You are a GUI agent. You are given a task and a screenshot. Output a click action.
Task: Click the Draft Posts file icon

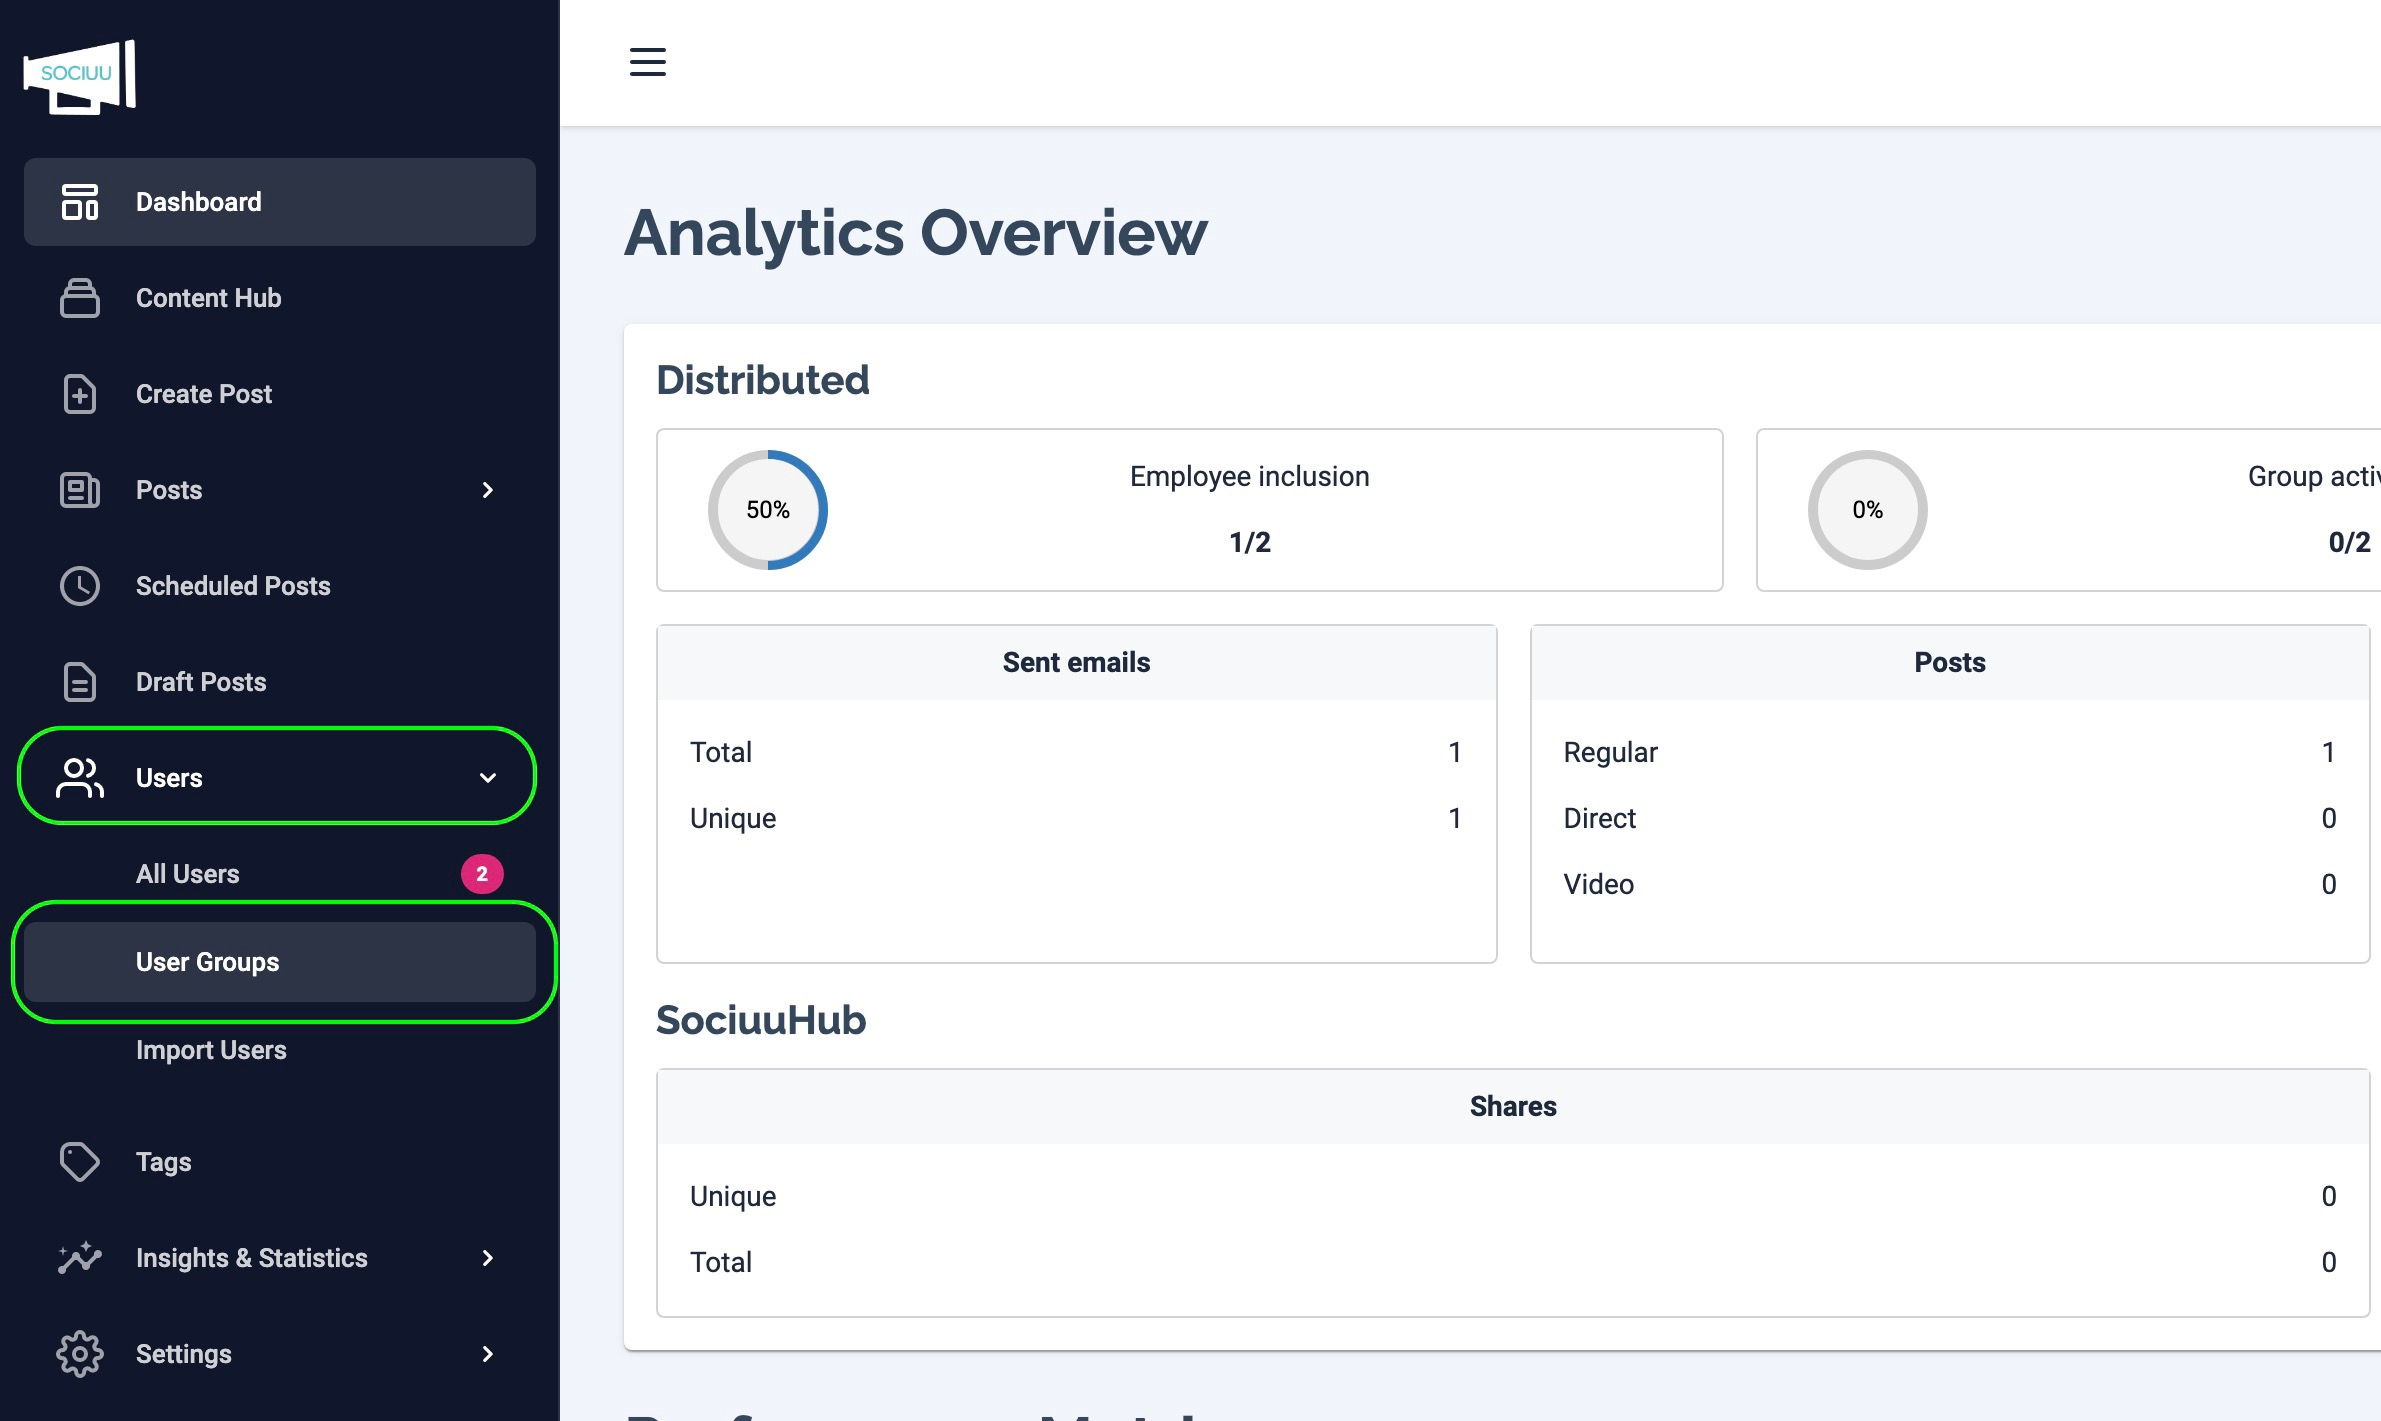tap(80, 682)
